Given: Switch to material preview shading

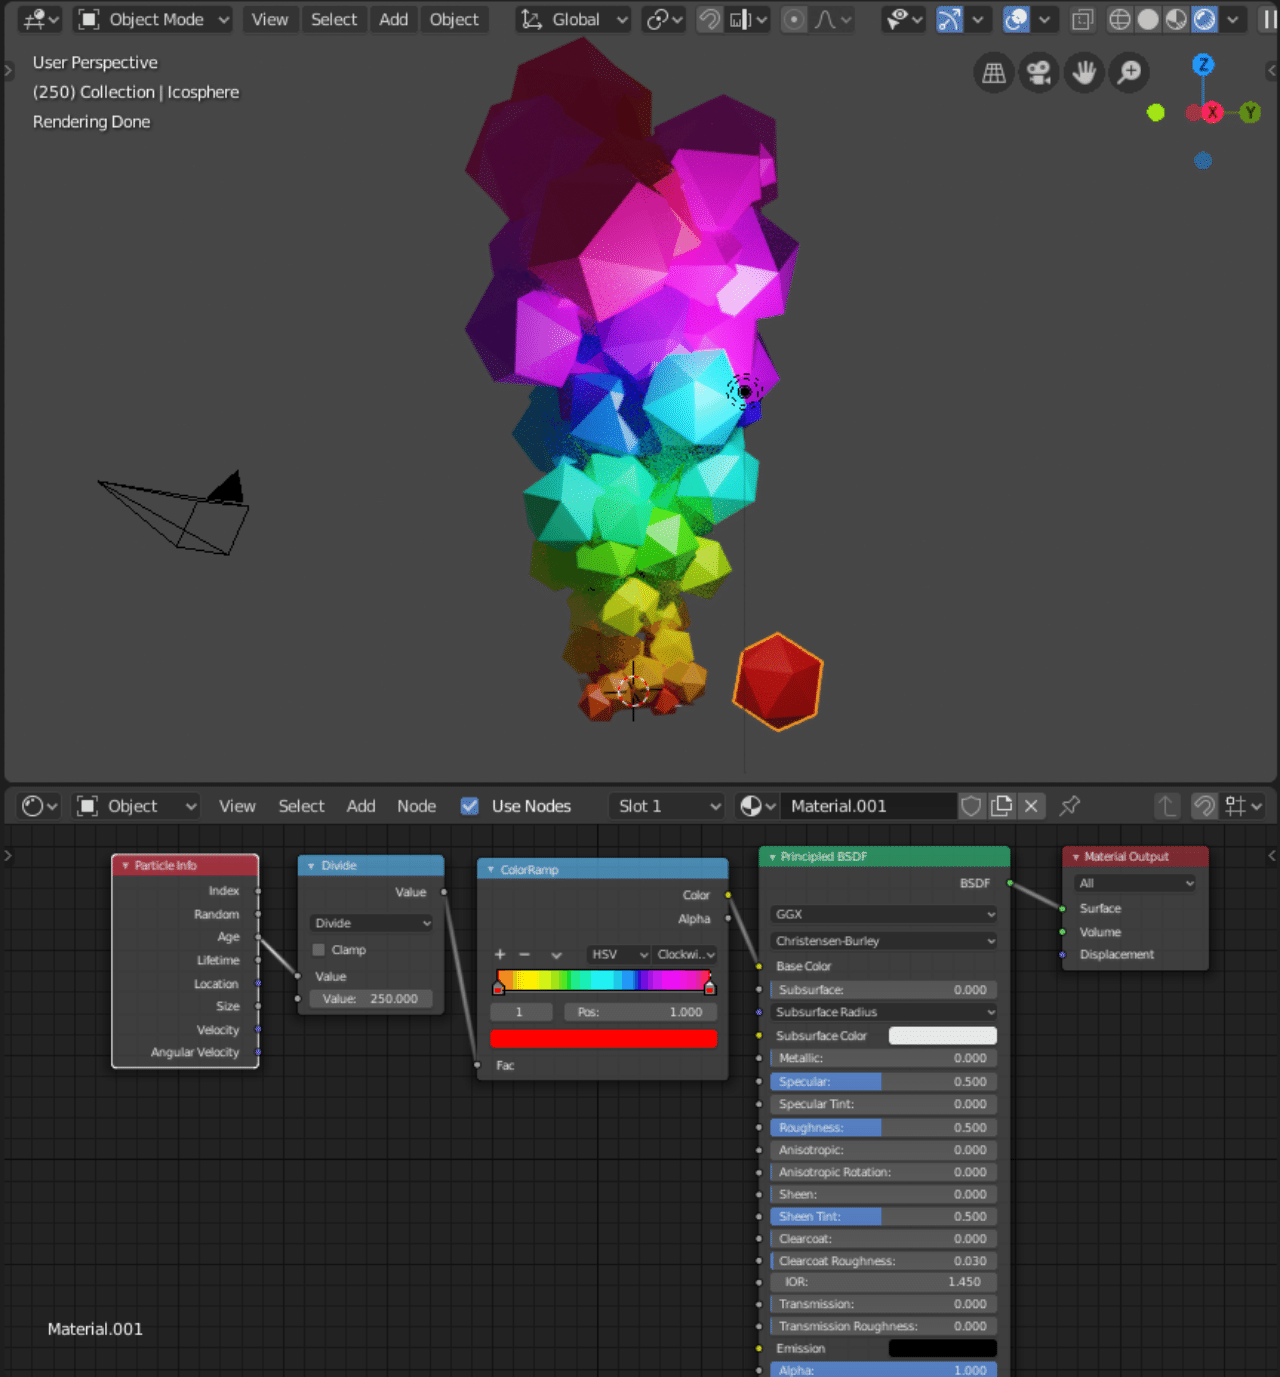Looking at the screenshot, I should click(1176, 19).
